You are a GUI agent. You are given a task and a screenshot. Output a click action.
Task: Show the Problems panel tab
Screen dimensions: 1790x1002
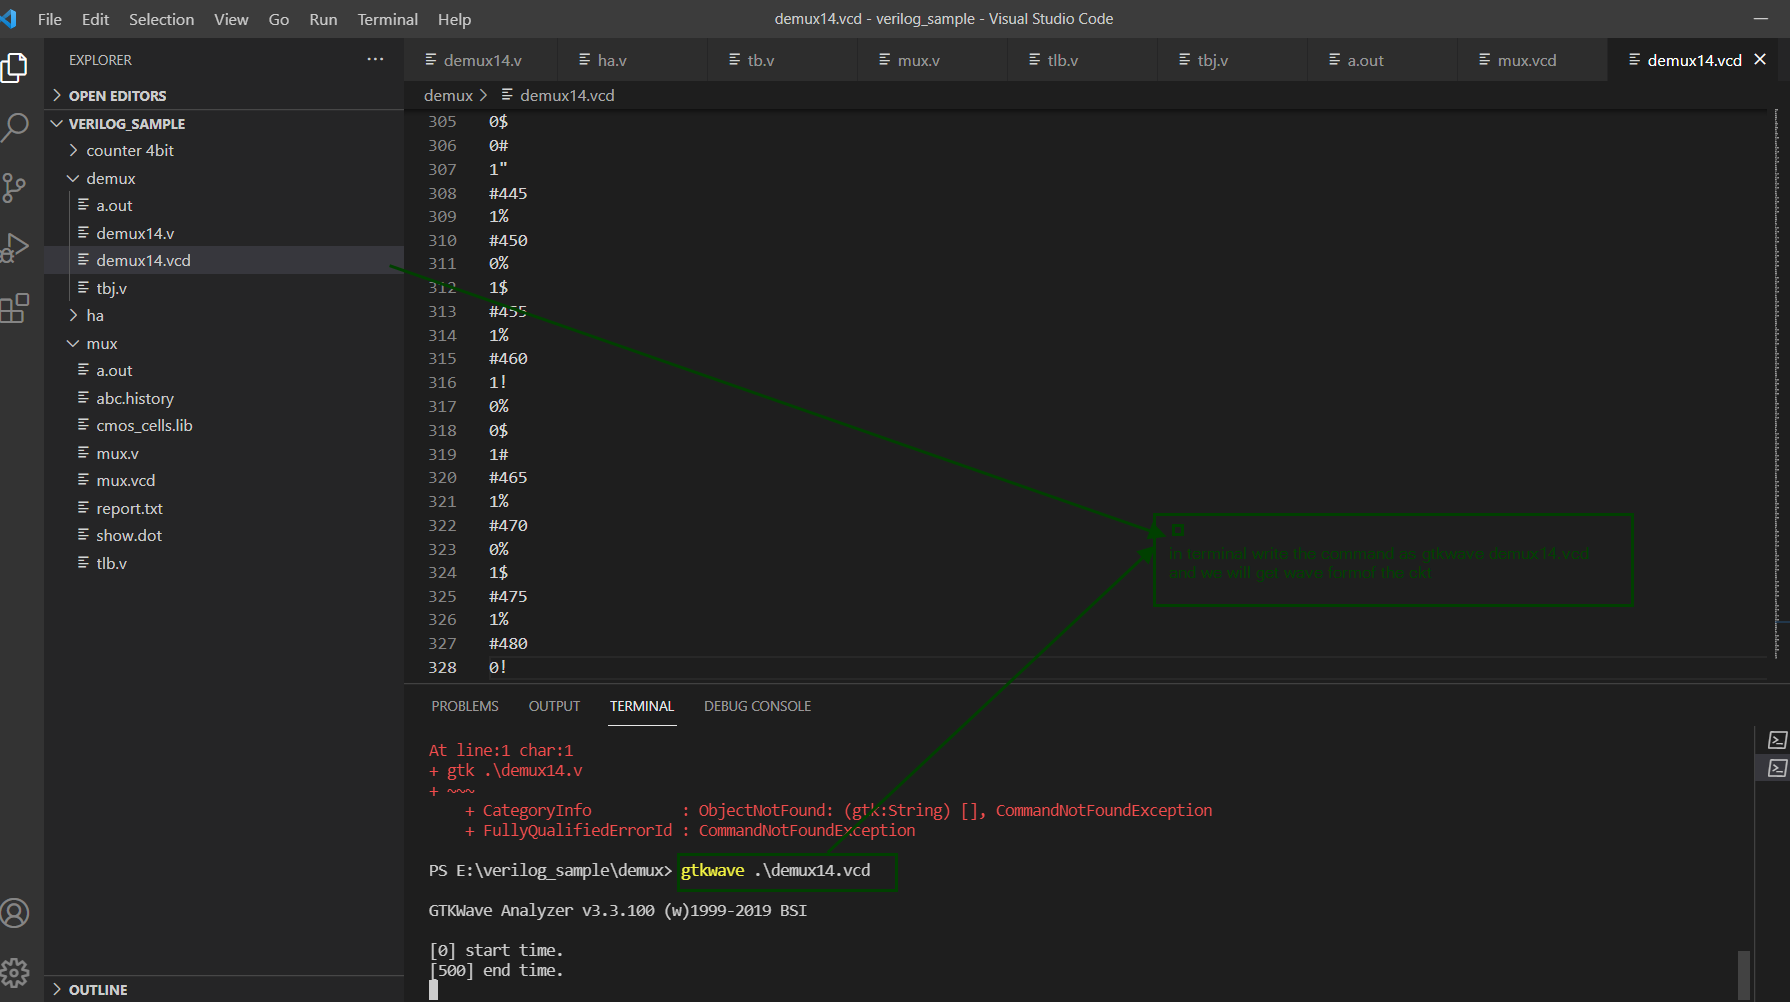coord(465,706)
